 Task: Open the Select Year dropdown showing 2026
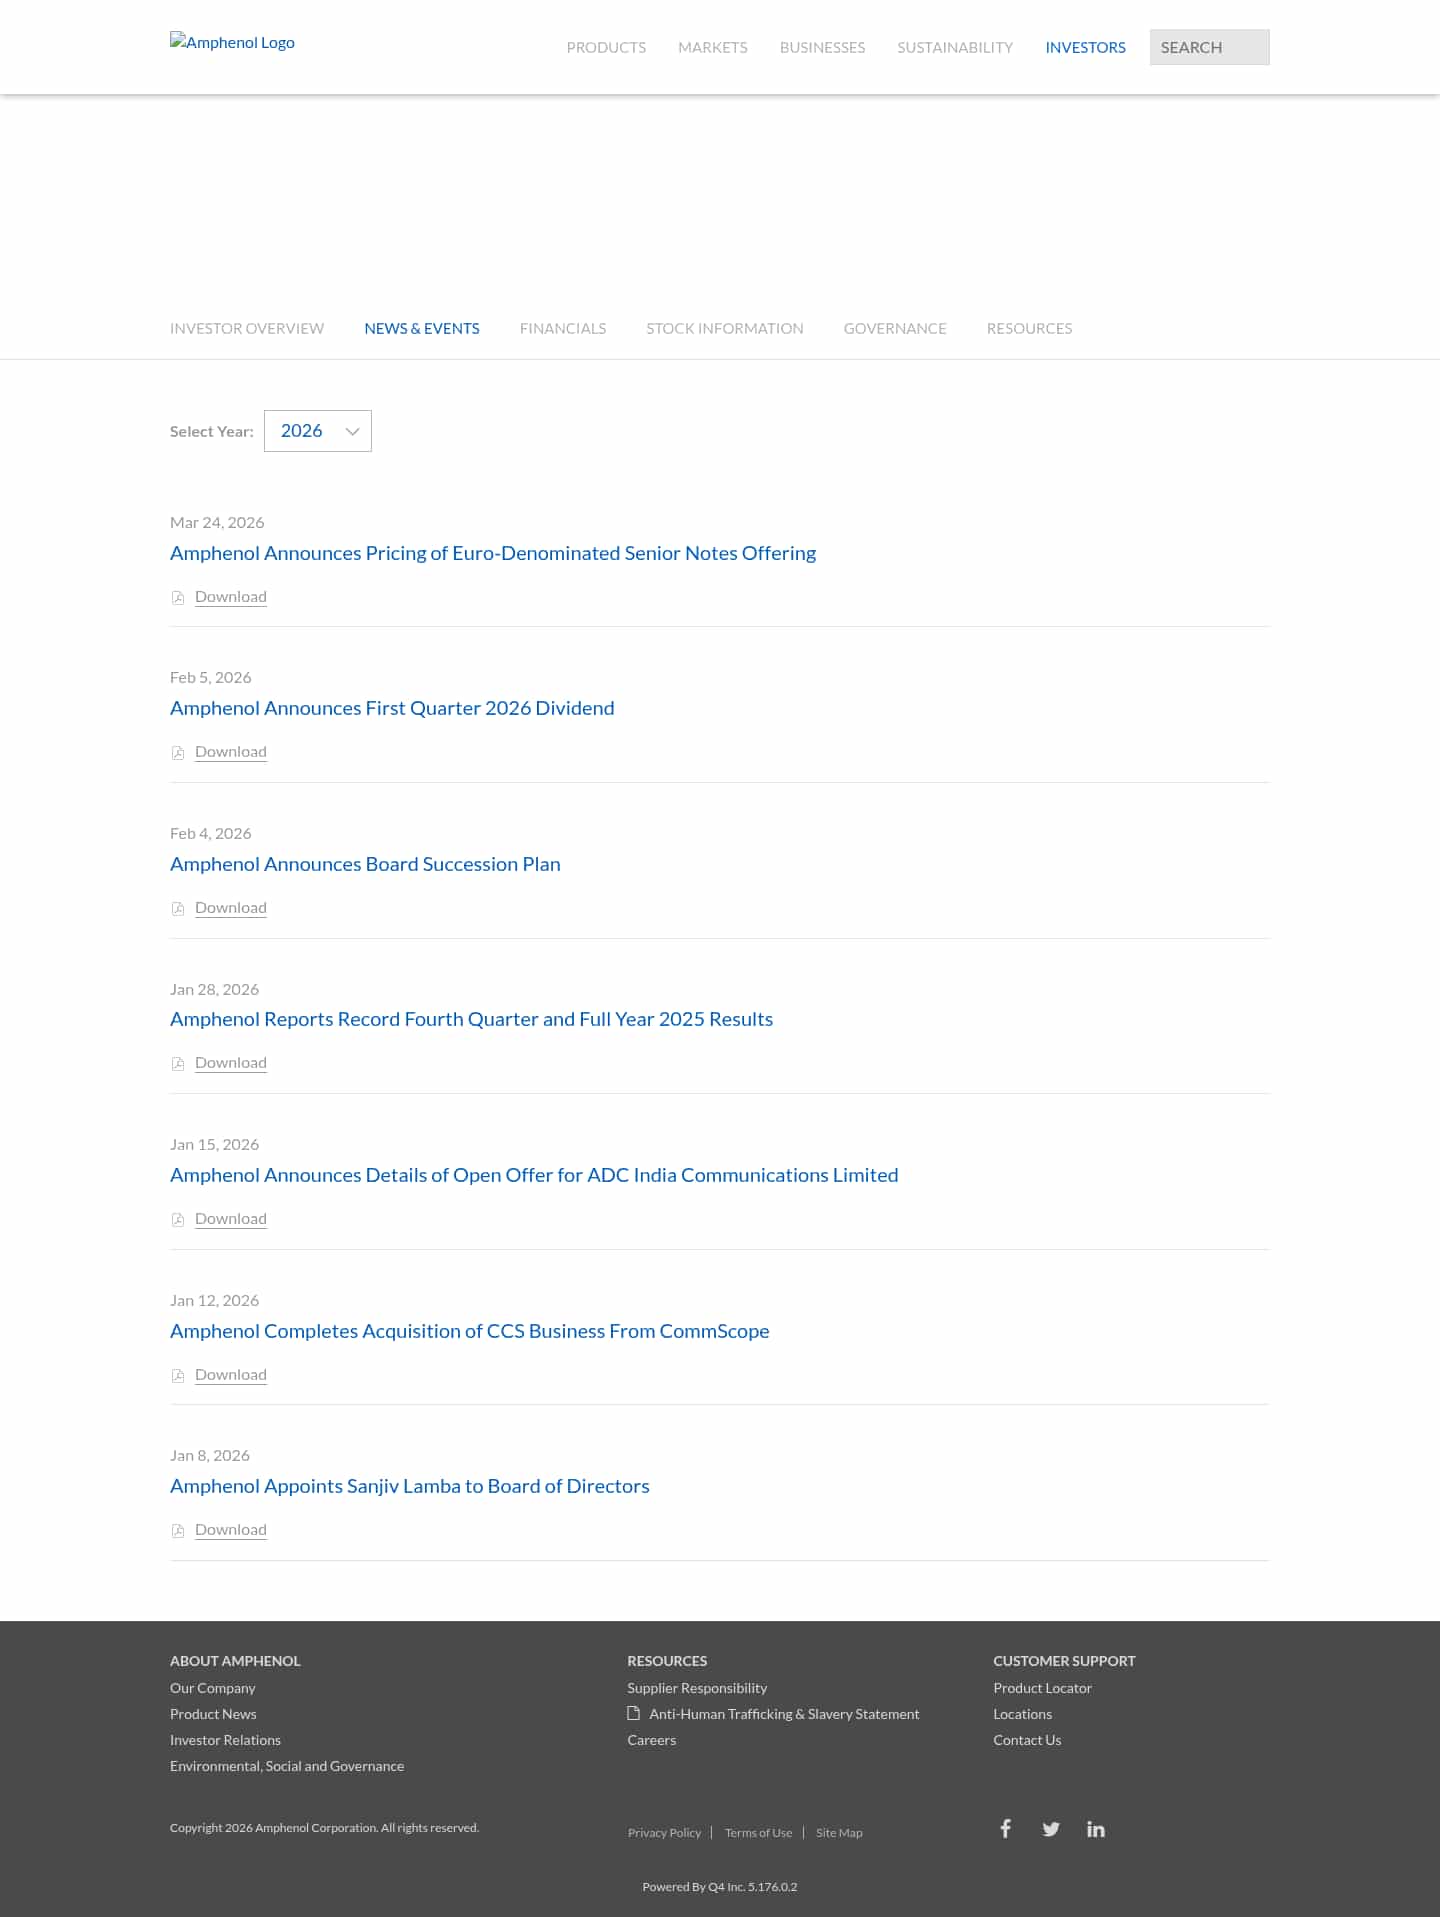[x=318, y=431]
